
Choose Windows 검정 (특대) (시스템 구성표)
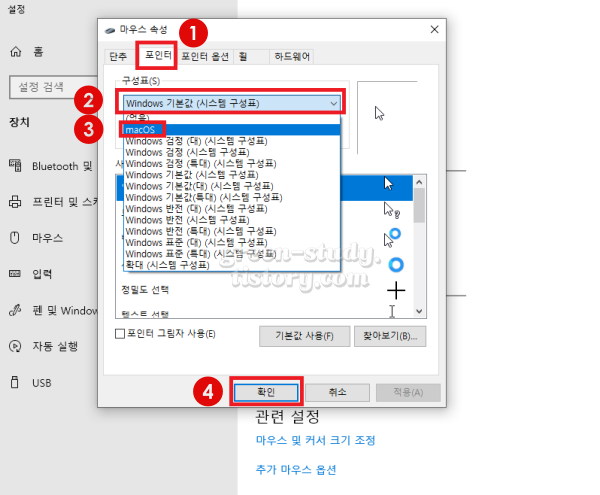click(232, 164)
